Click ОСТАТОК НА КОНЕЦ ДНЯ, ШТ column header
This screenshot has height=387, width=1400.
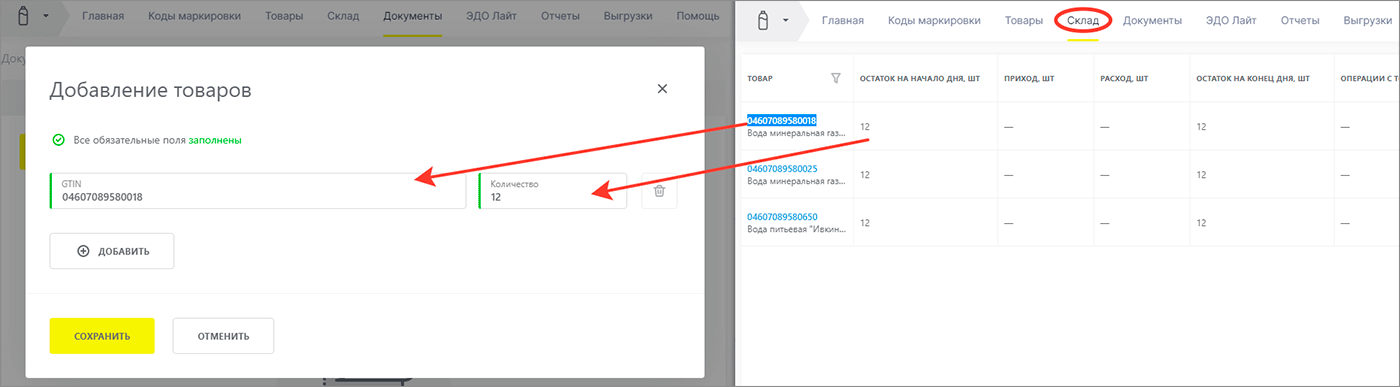pyautogui.click(x=1252, y=78)
